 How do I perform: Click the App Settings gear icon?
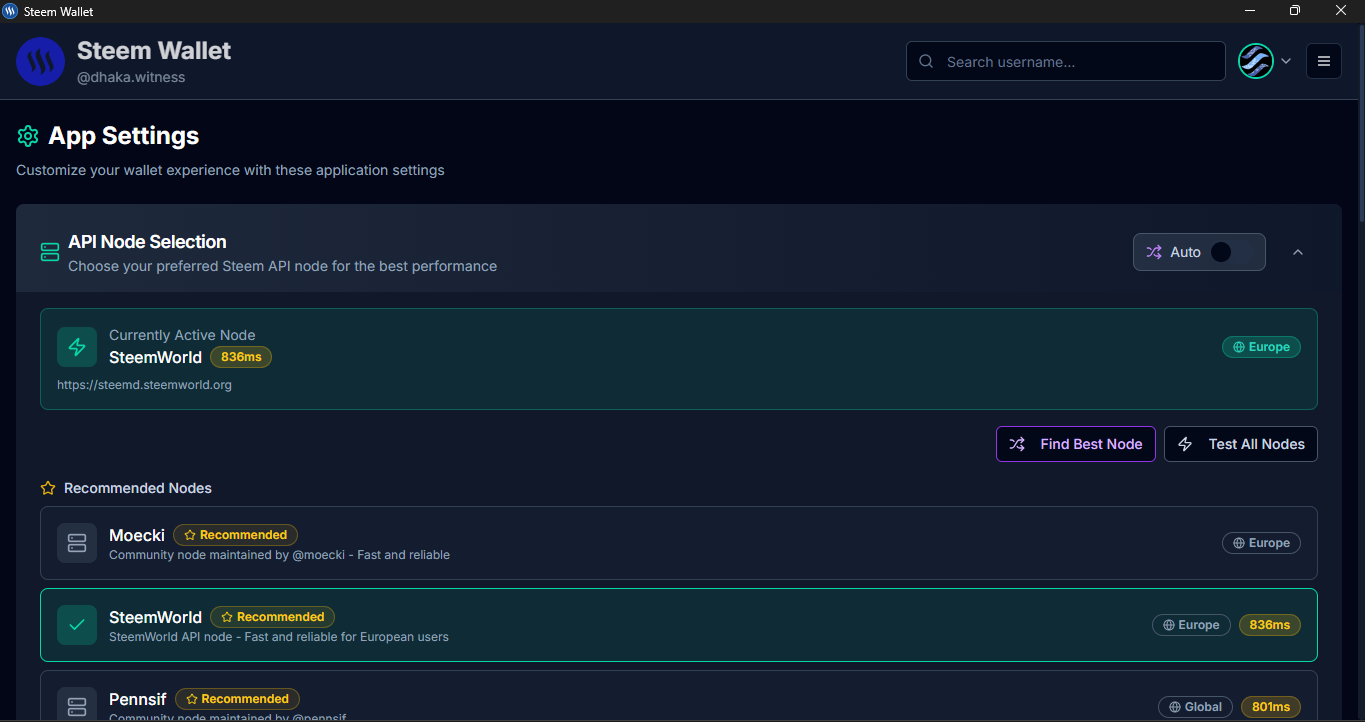[28, 136]
